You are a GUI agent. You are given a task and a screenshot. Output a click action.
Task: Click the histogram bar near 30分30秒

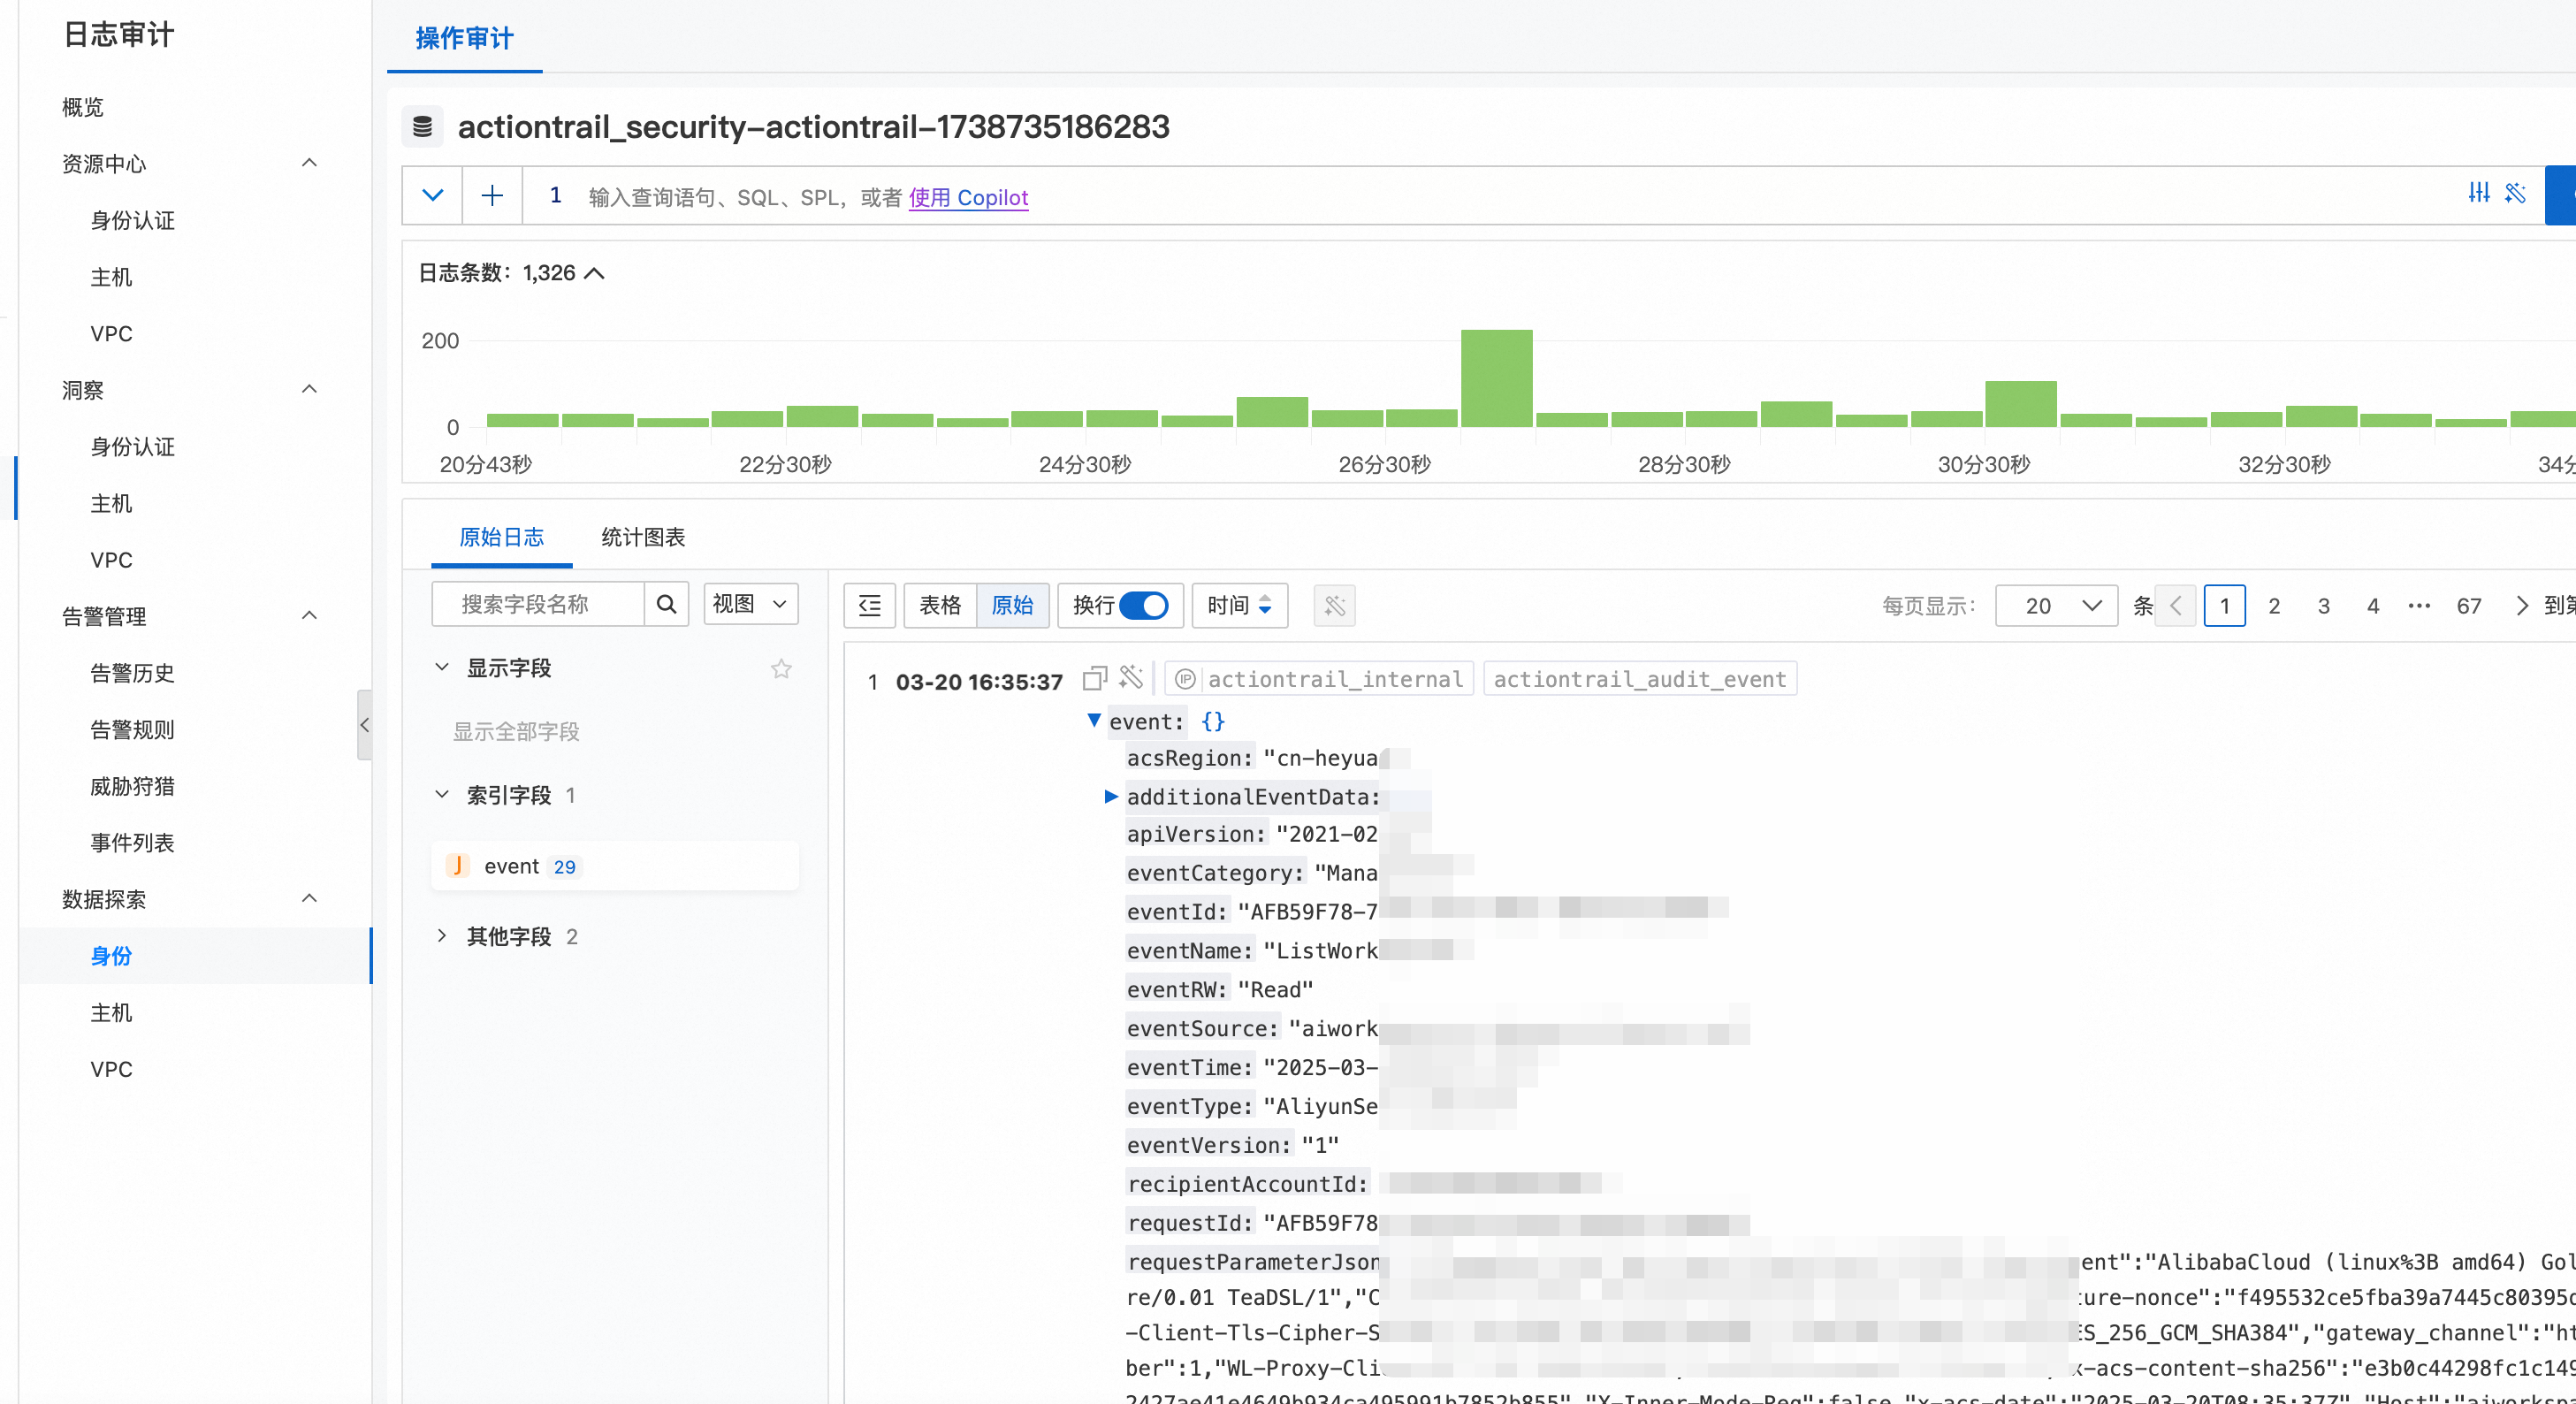point(2020,404)
